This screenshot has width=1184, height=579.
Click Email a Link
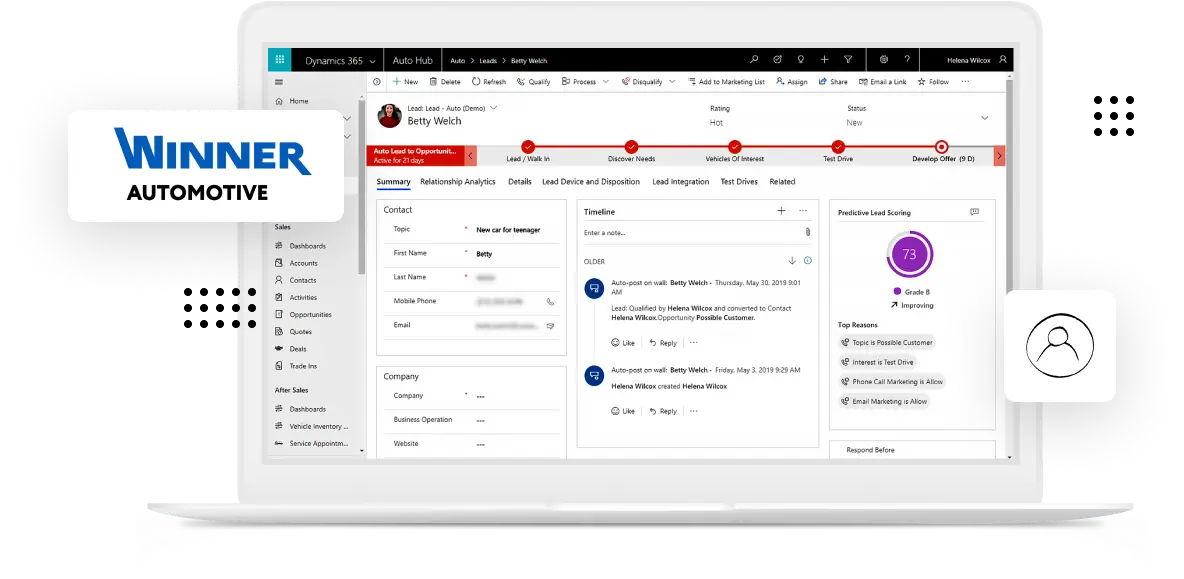click(883, 82)
